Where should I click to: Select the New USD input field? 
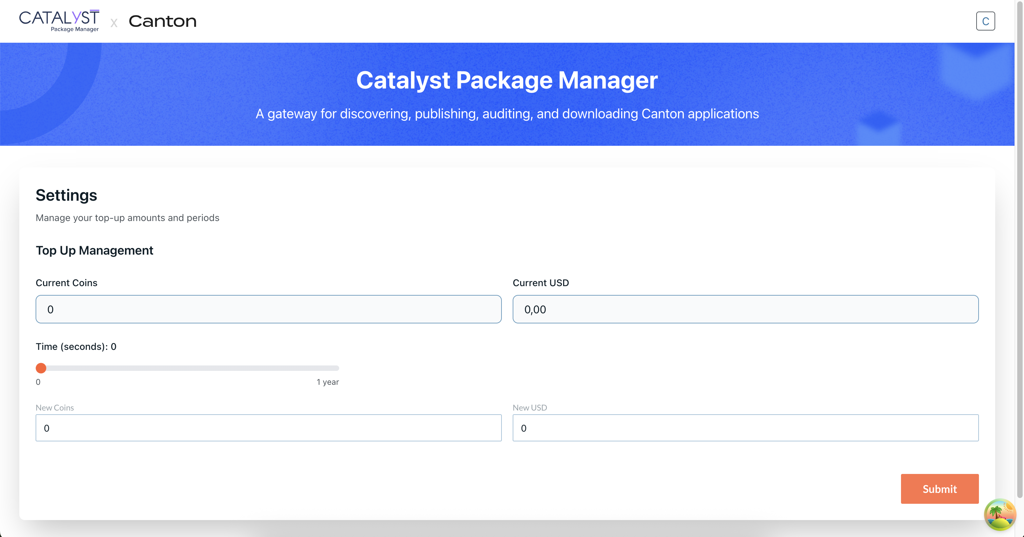(745, 428)
